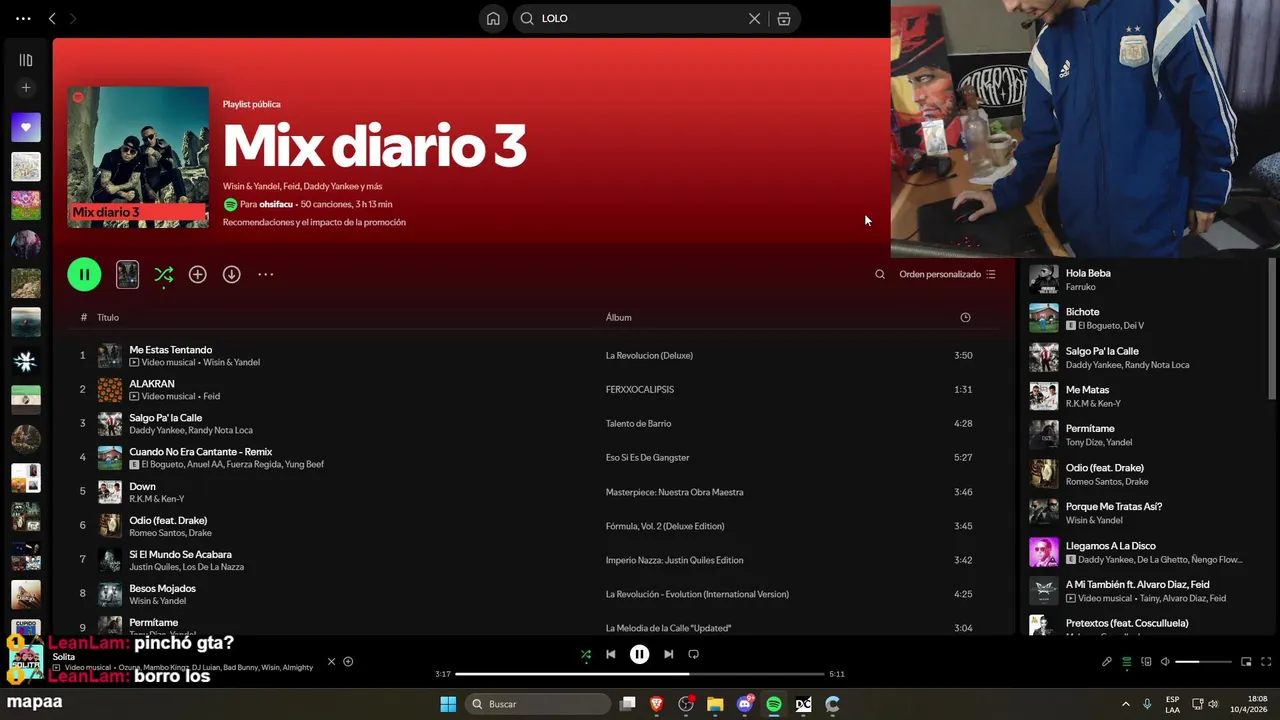
Task: Open Liked Songs heart playlist in sidebar
Action: tap(26, 127)
